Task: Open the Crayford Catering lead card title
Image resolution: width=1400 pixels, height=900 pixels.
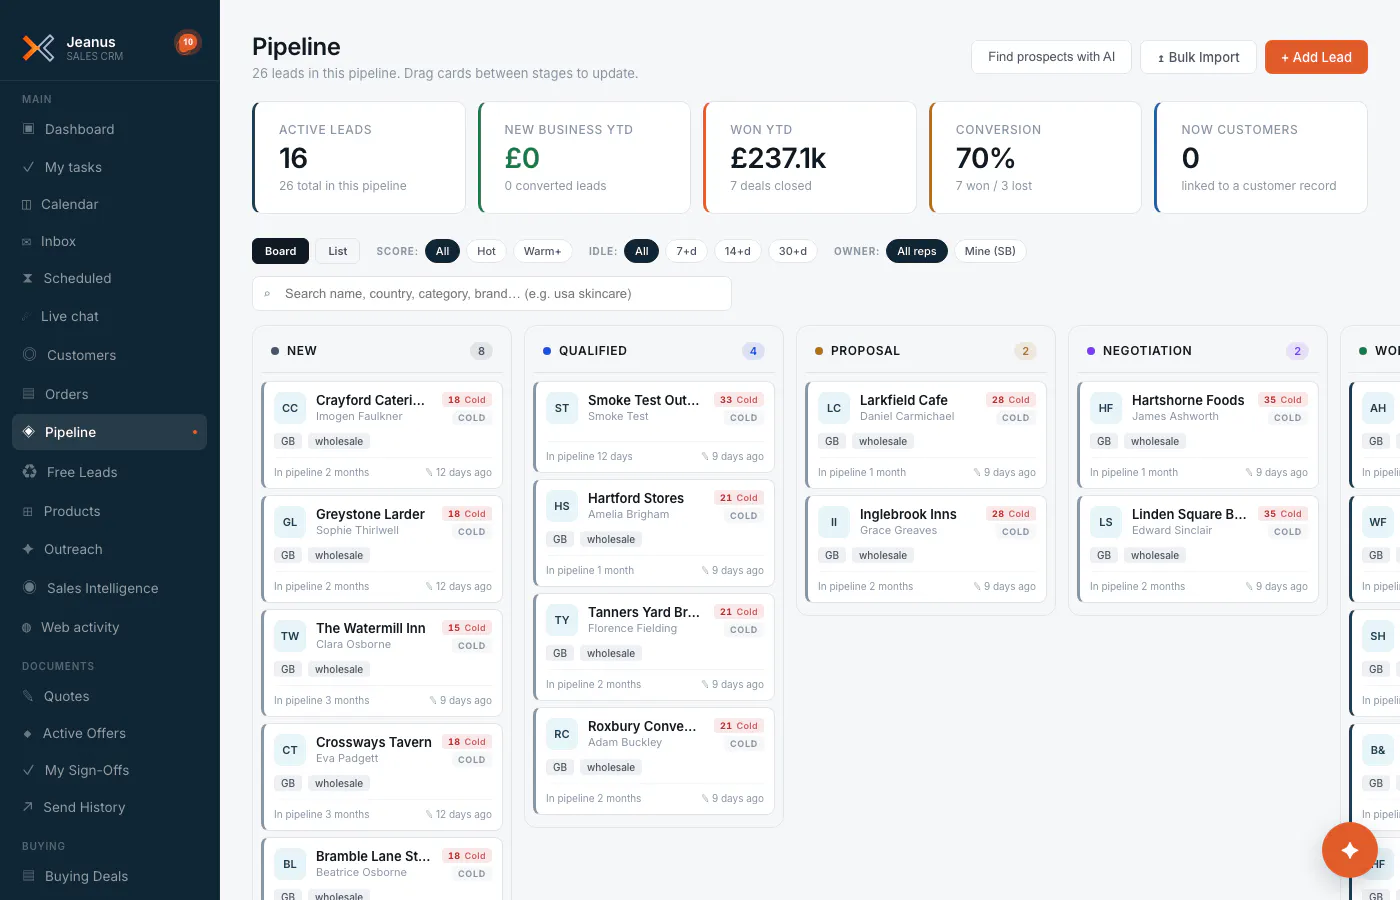Action: pos(370,400)
